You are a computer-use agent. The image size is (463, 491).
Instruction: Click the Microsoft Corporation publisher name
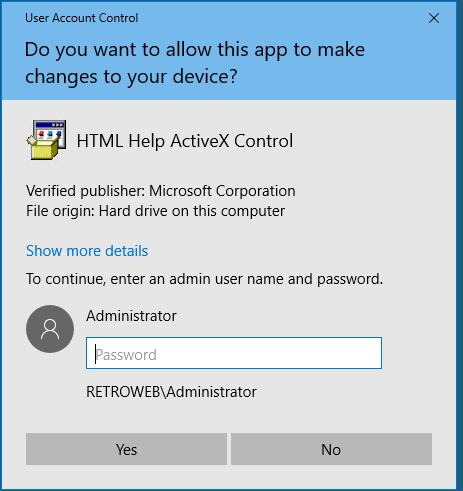[222, 191]
